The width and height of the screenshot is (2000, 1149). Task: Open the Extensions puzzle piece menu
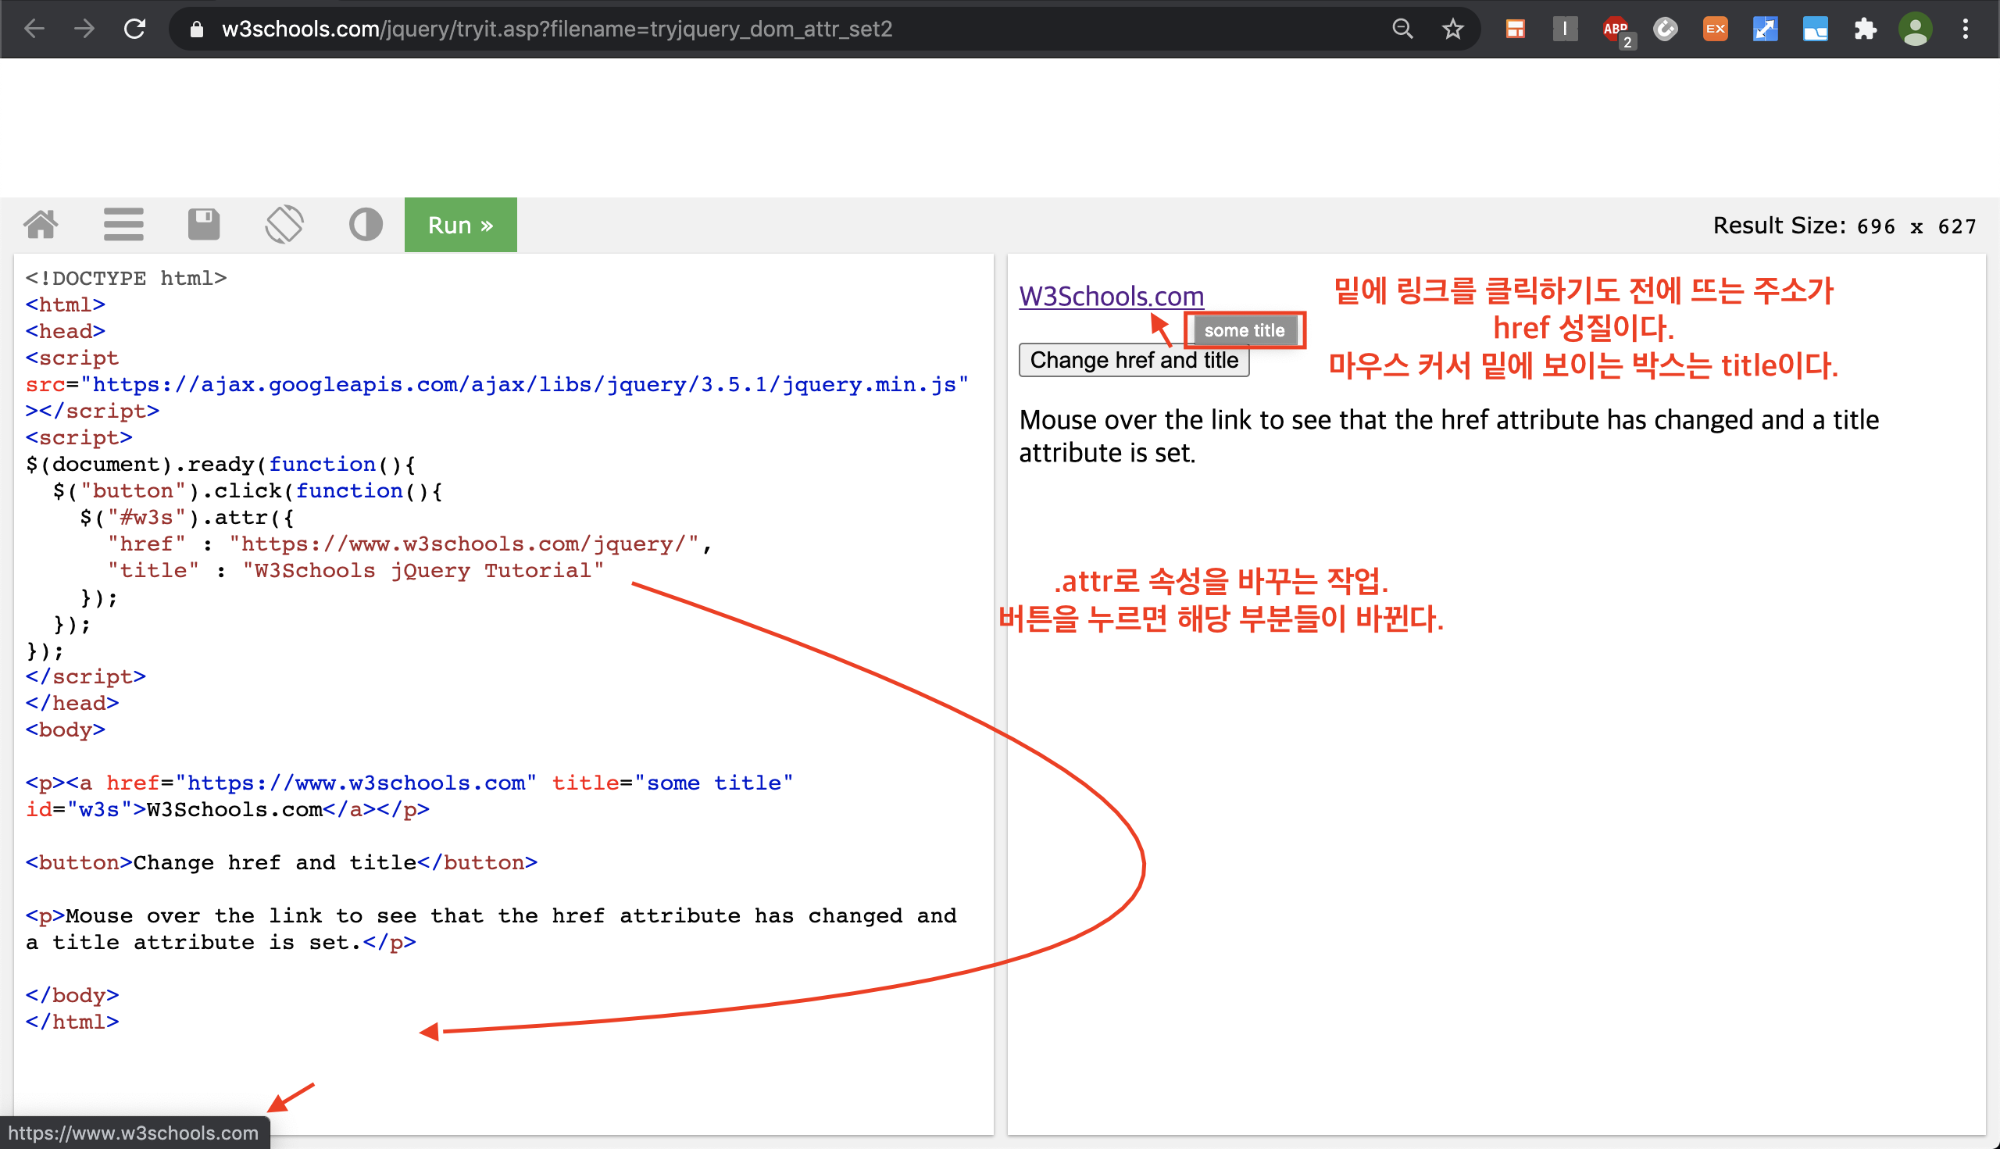[1865, 29]
